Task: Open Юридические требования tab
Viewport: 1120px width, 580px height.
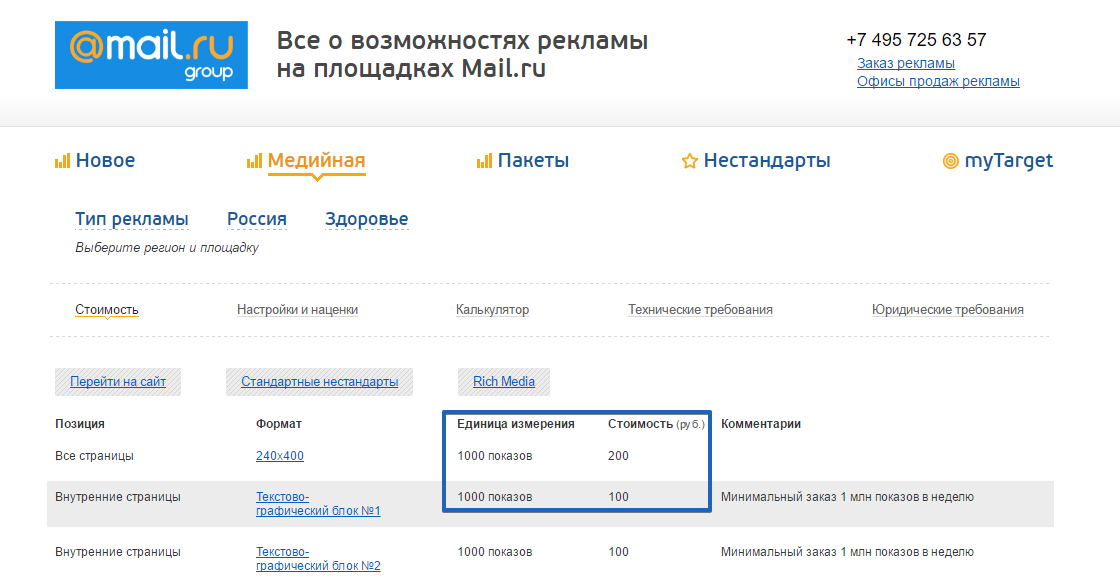Action: [948, 310]
